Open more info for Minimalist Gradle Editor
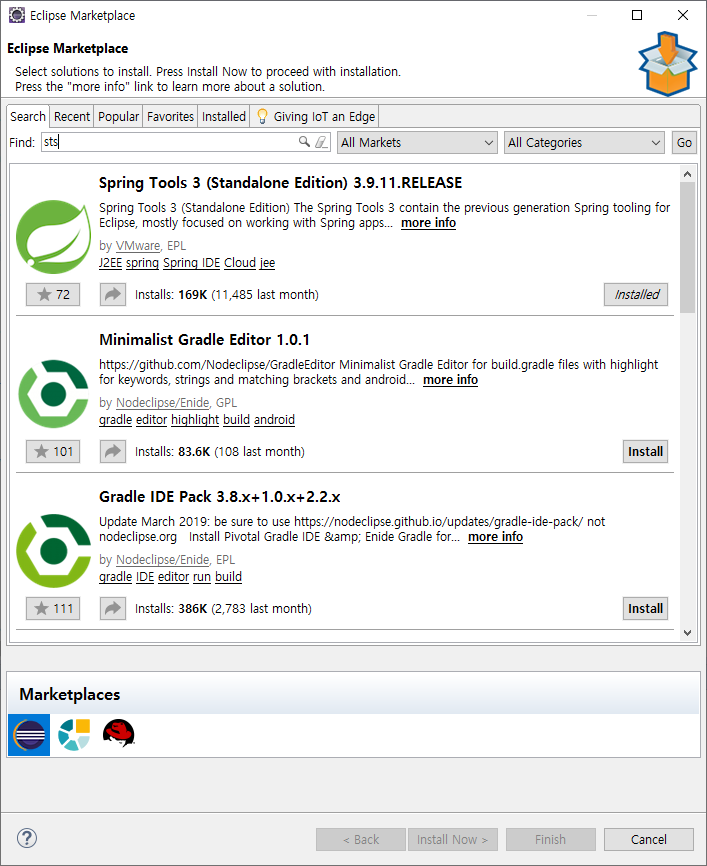The width and height of the screenshot is (707, 866). pos(450,379)
